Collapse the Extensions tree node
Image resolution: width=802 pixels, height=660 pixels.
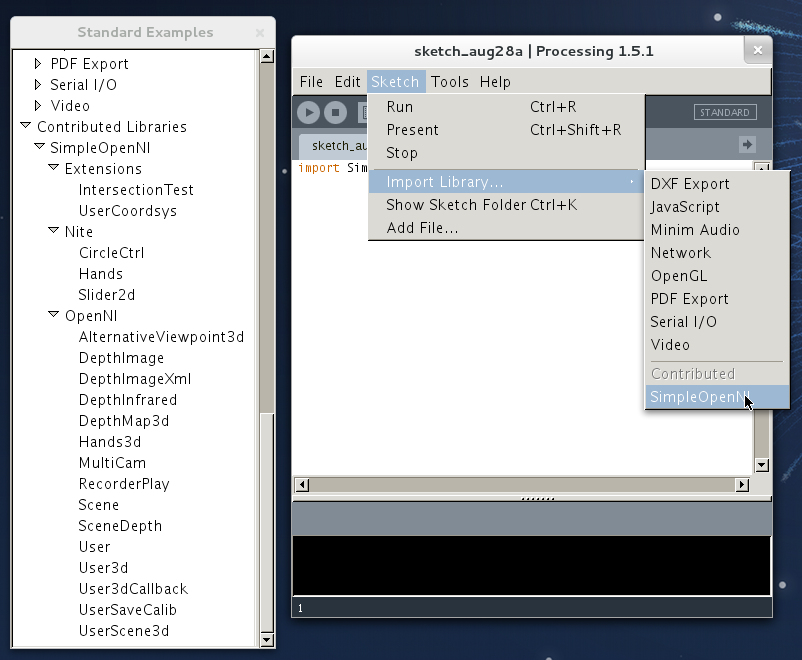[x=53, y=167]
